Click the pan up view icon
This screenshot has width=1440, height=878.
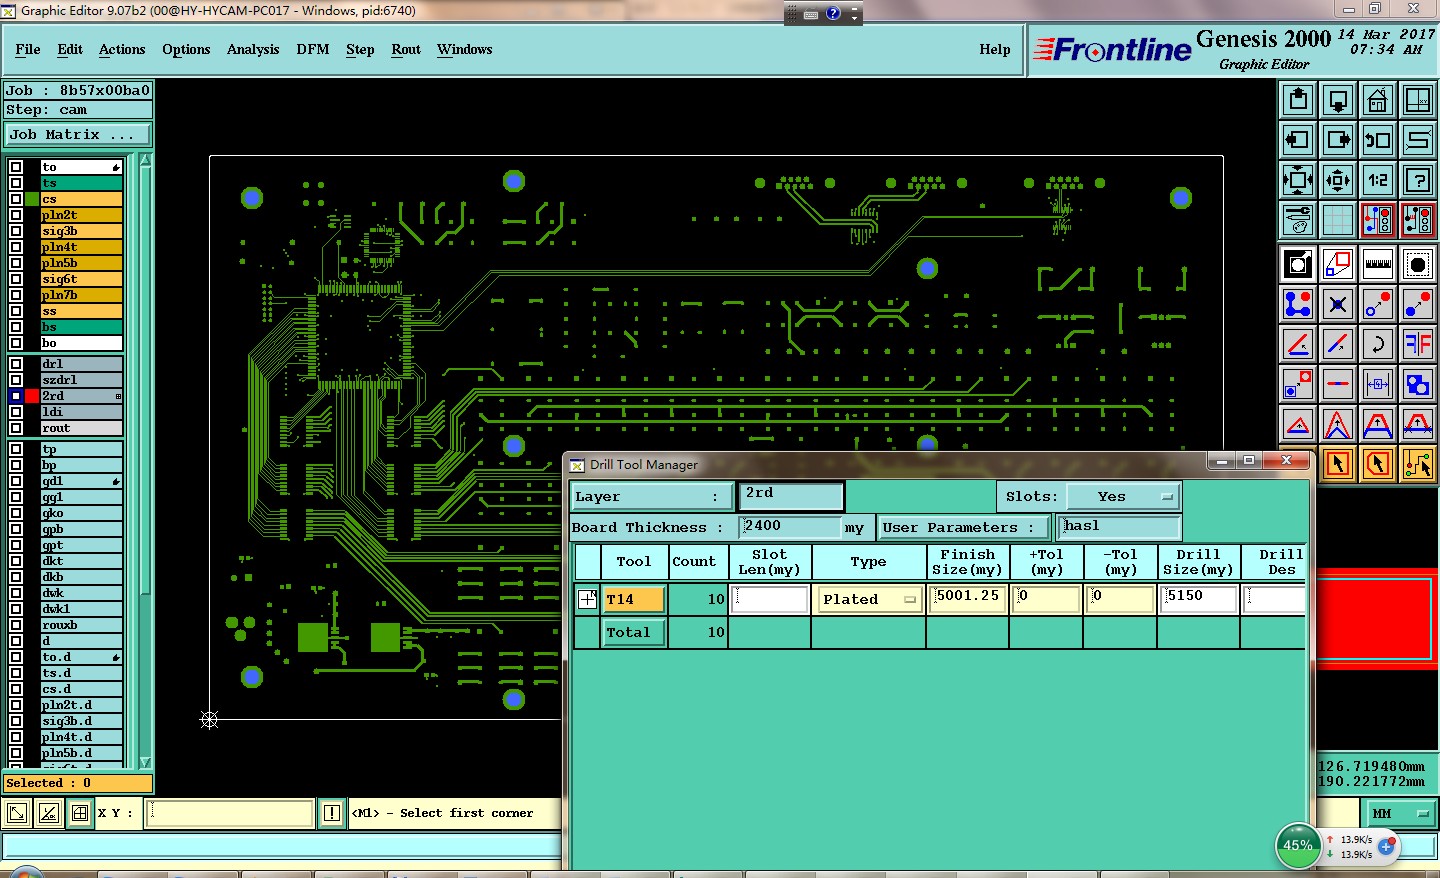[x=1298, y=100]
